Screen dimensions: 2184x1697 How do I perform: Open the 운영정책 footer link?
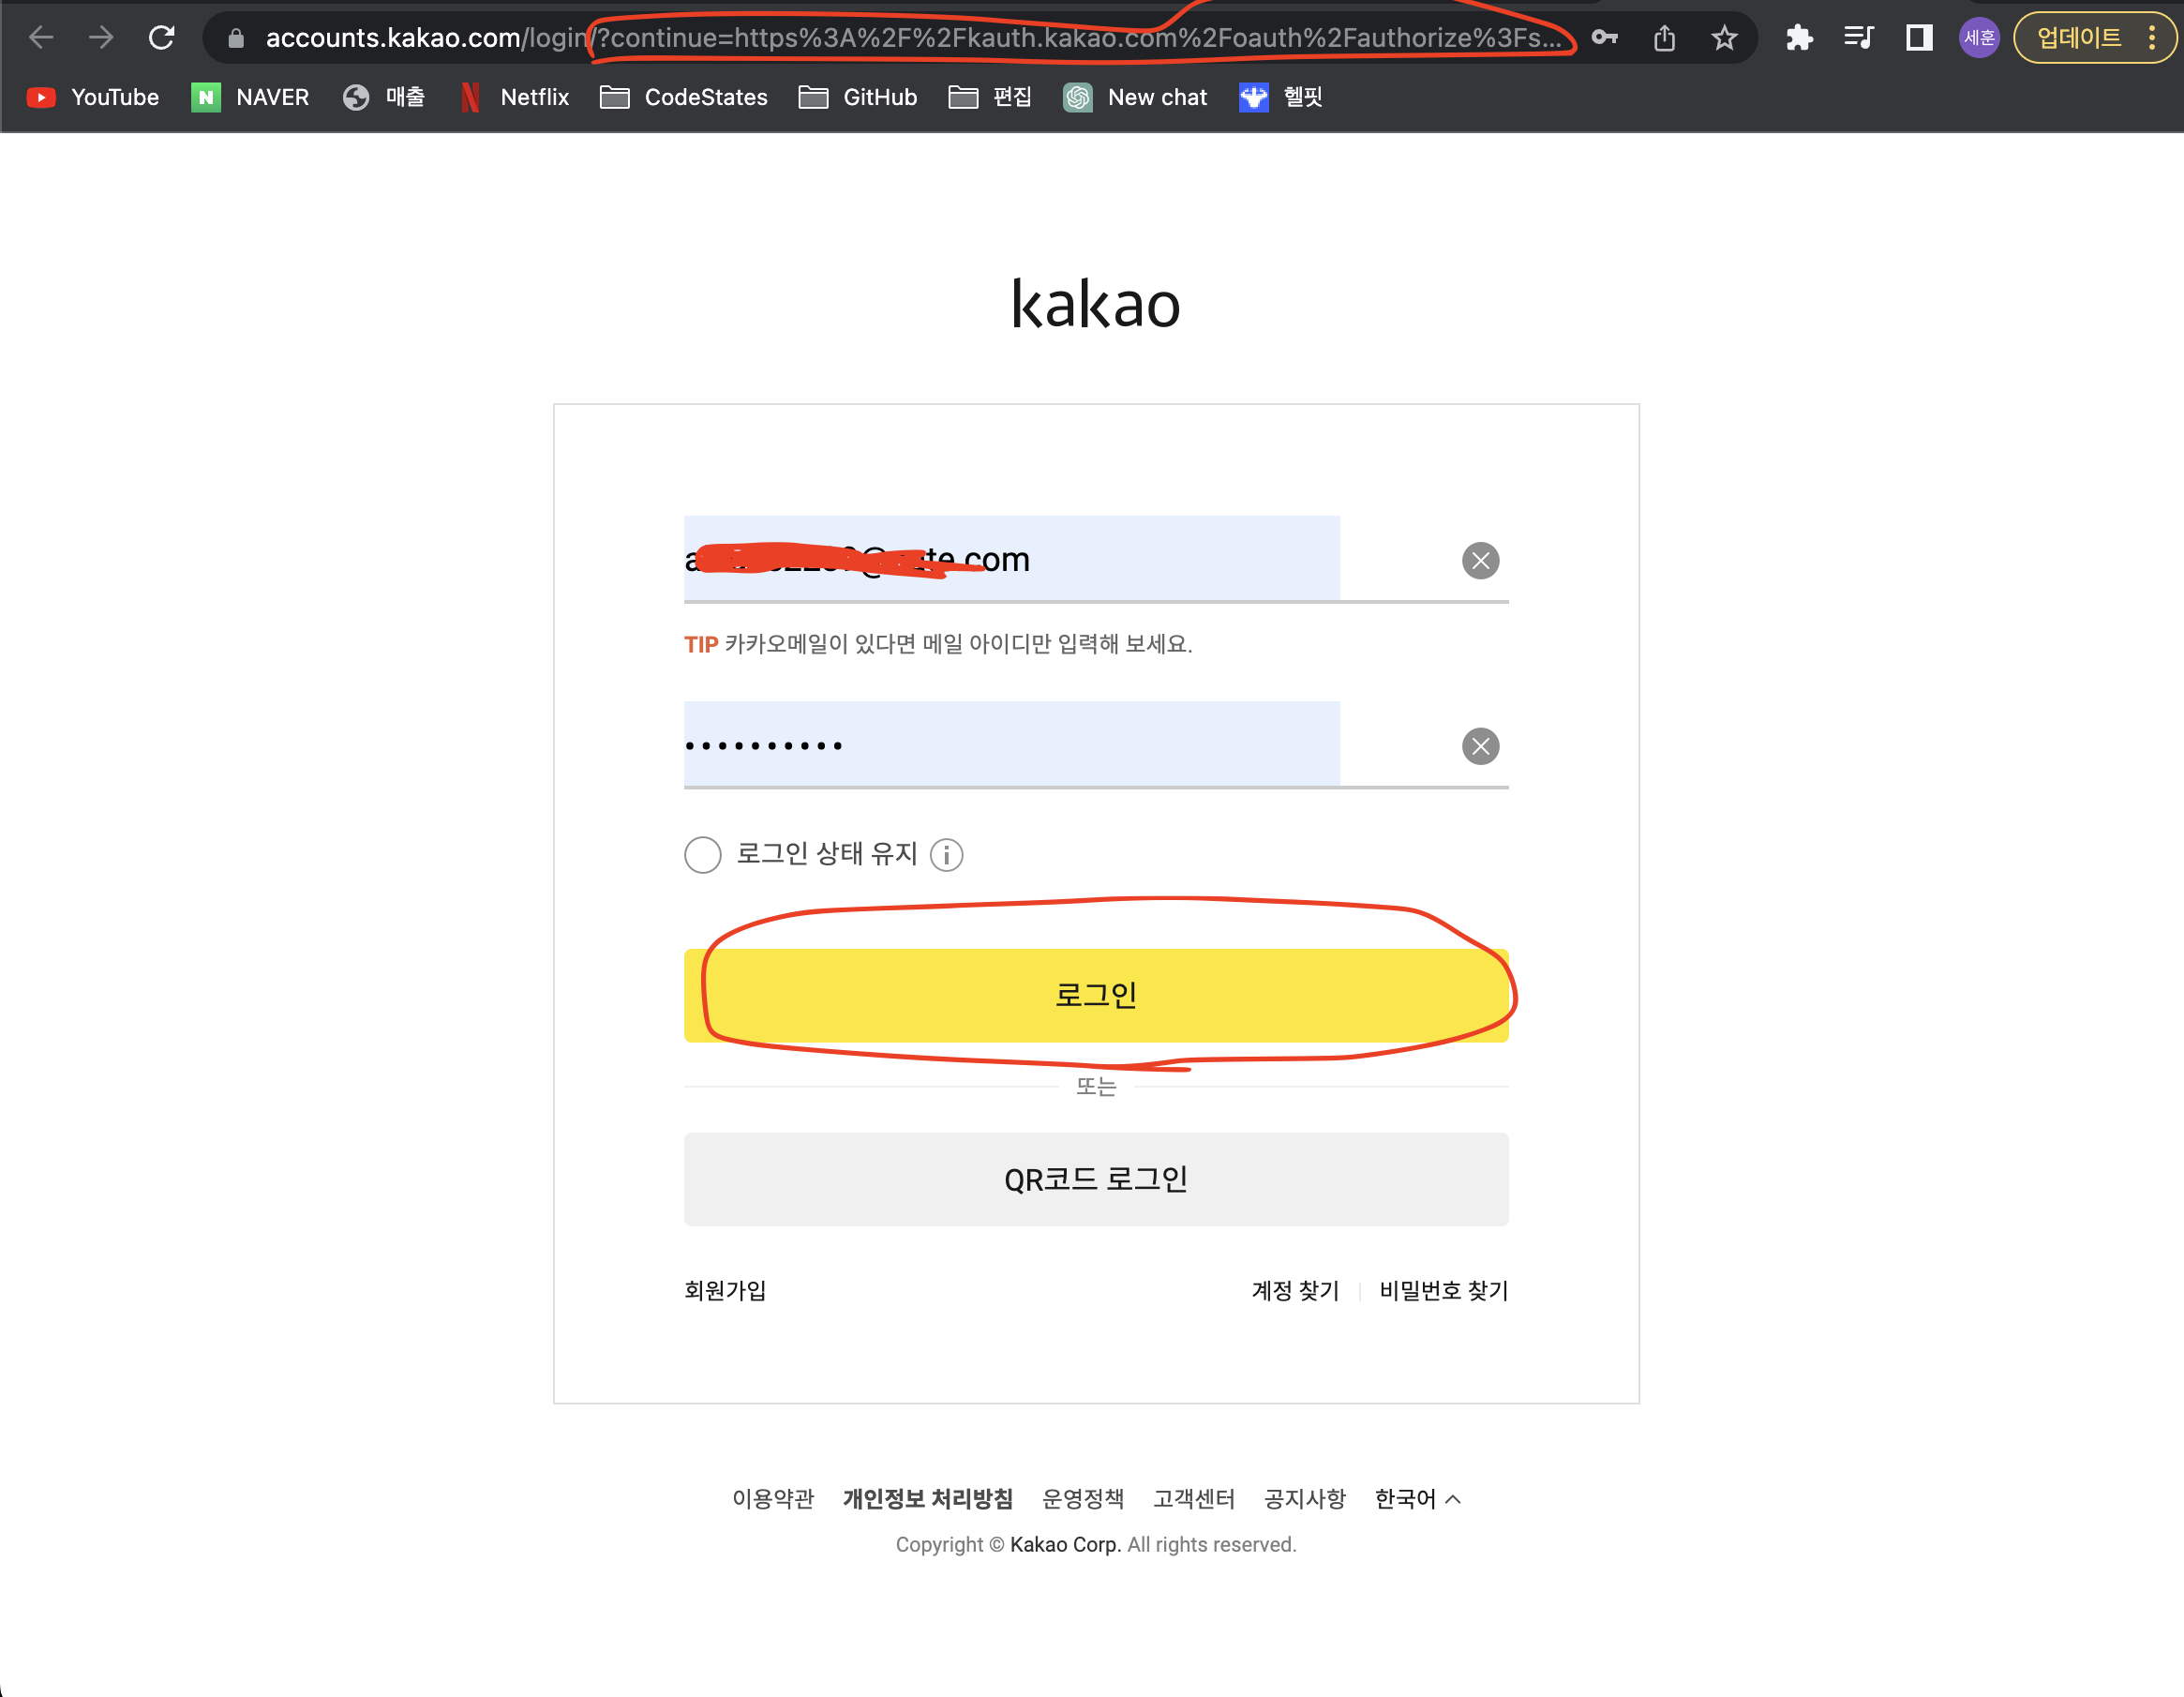click(1083, 1498)
